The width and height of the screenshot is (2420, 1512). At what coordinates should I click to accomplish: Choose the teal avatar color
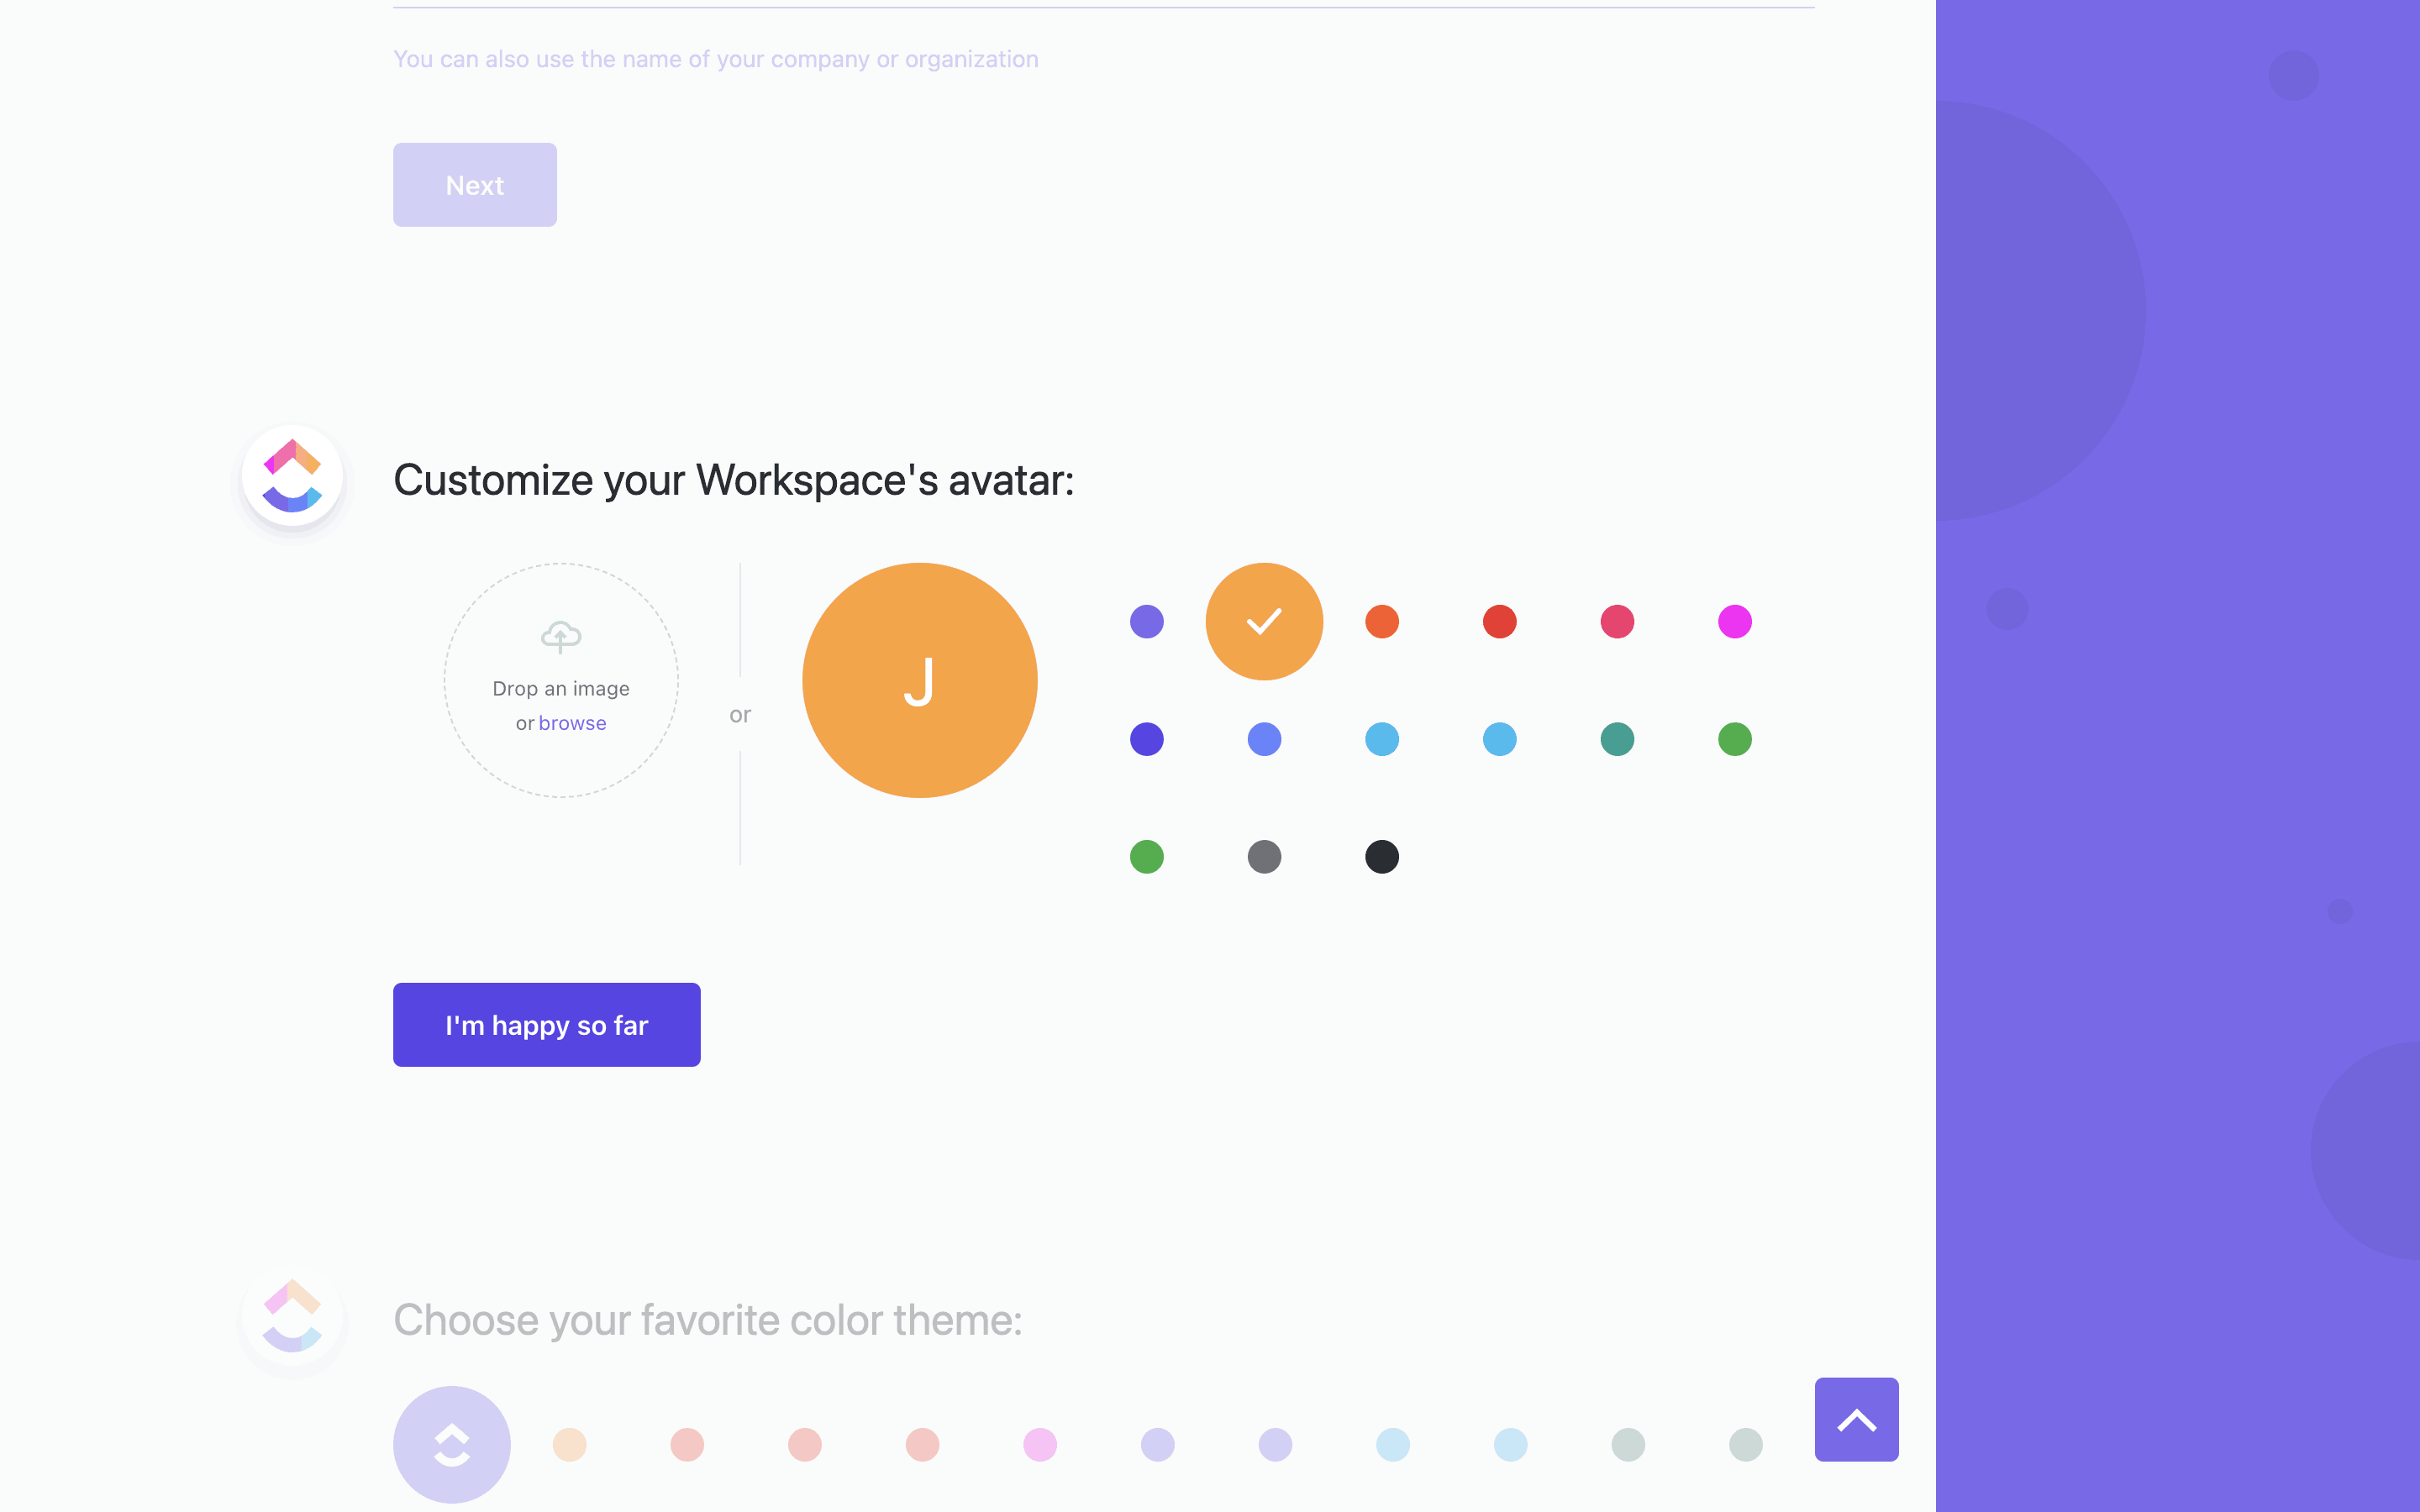1617,739
